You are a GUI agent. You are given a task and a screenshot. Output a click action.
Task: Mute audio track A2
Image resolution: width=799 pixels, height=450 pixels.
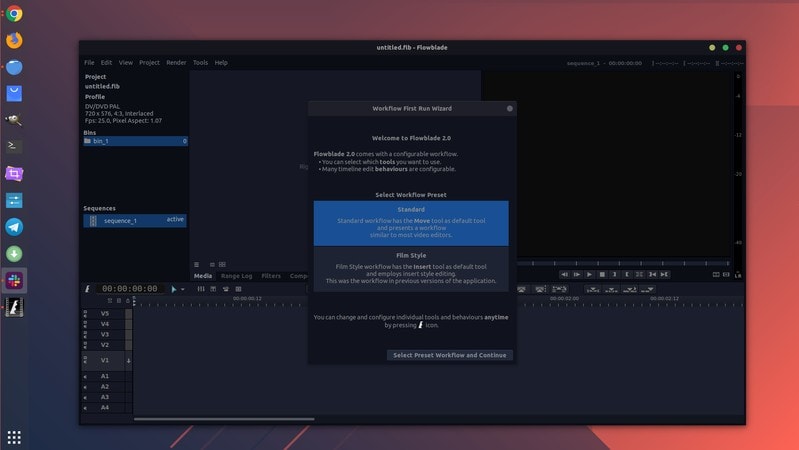(x=85, y=387)
